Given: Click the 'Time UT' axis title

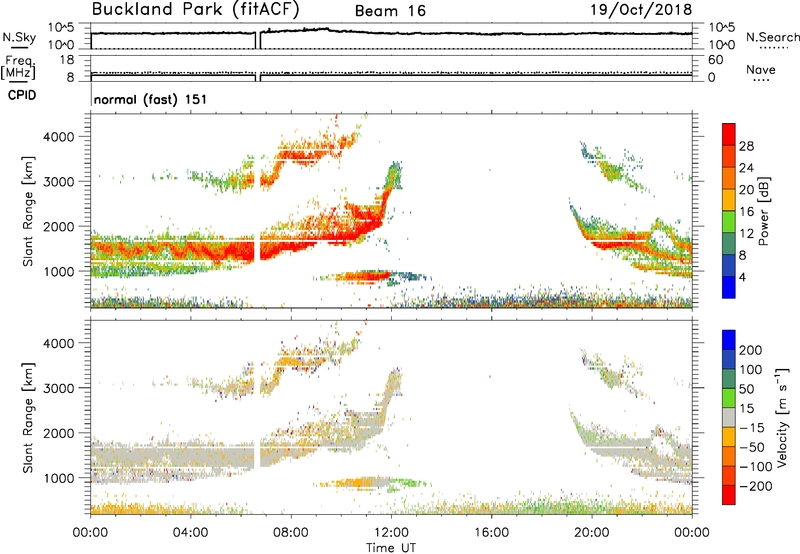Looking at the screenshot, I should tap(391, 548).
